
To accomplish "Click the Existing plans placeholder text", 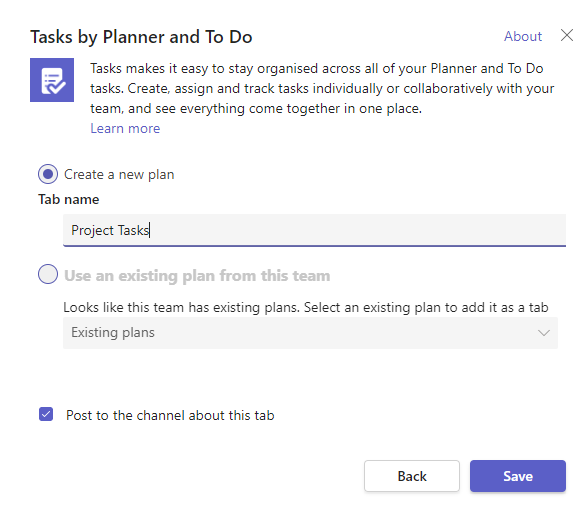I will point(113,332).
